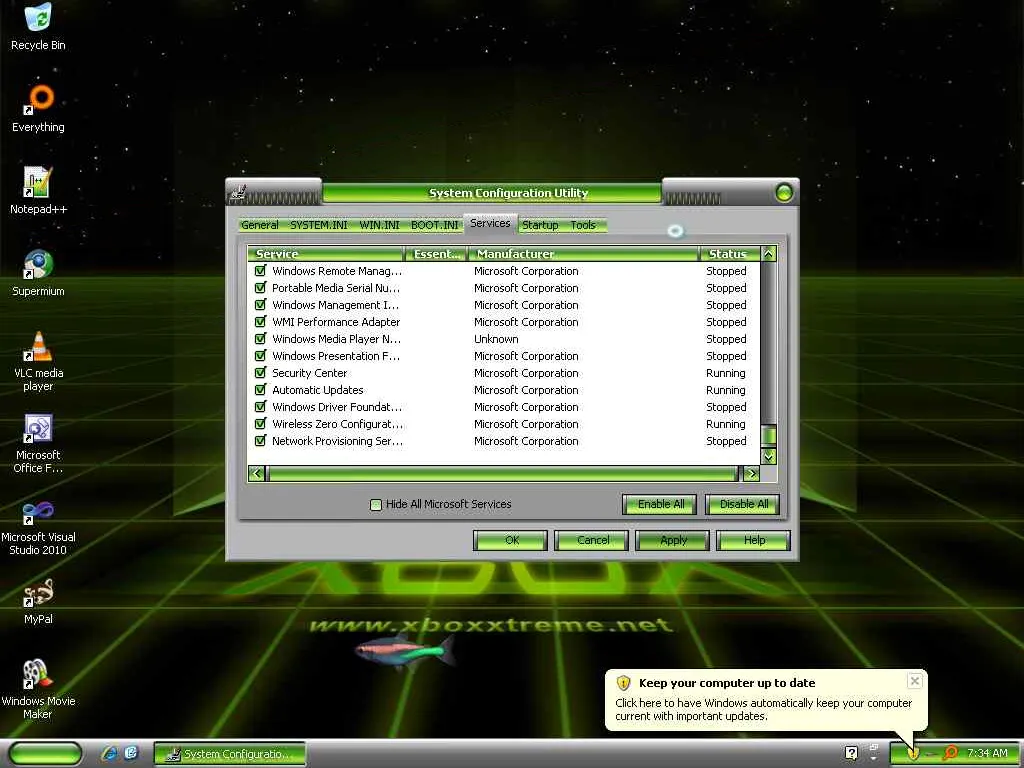Uncheck Windows Presentation Foundation service
Screen dimensions: 1024x768
tap(261, 355)
